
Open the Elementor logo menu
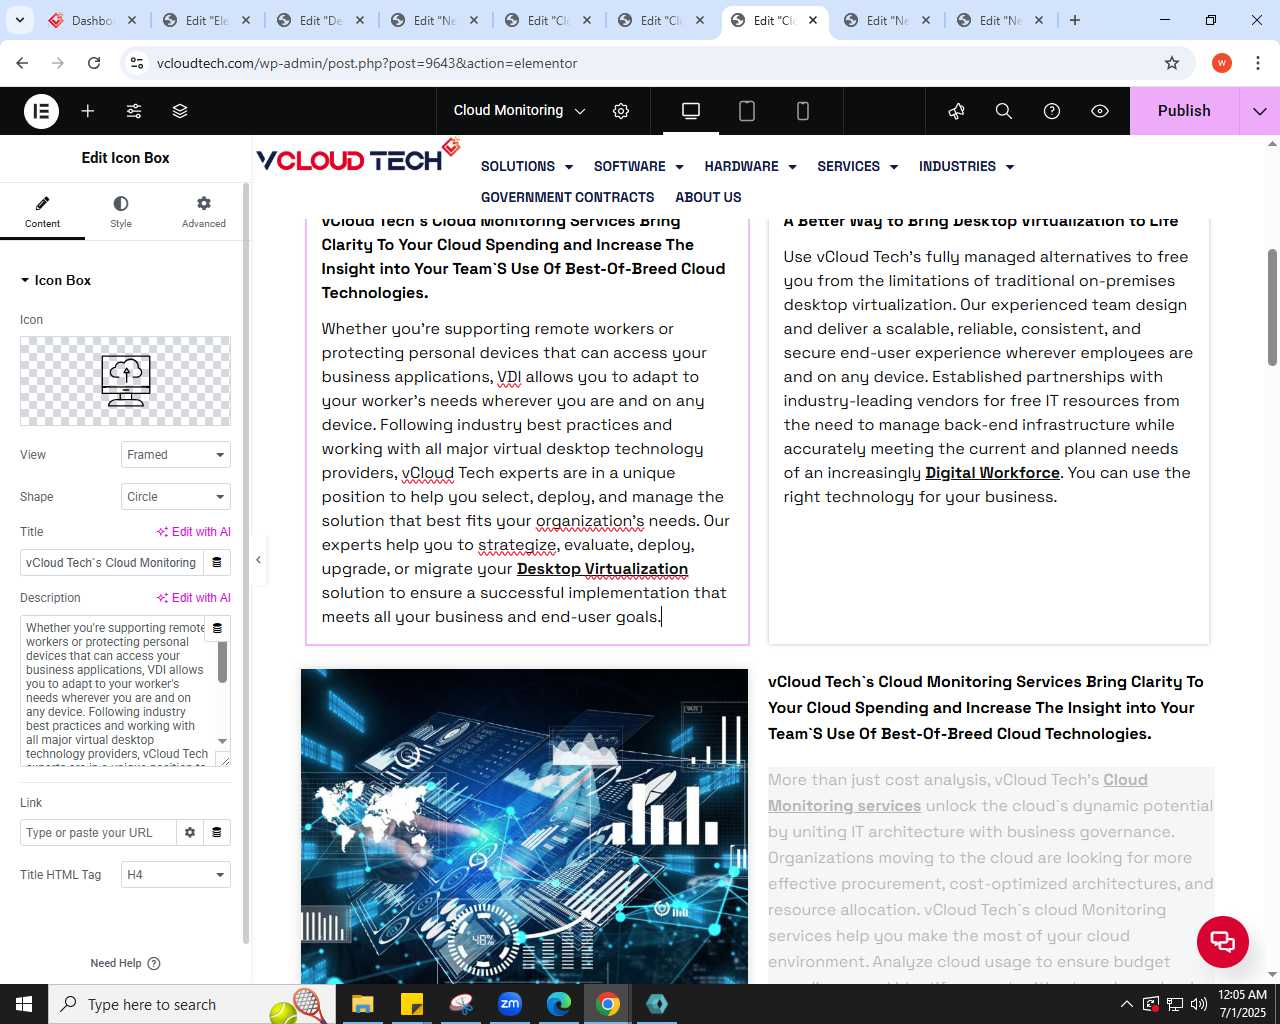(x=42, y=111)
